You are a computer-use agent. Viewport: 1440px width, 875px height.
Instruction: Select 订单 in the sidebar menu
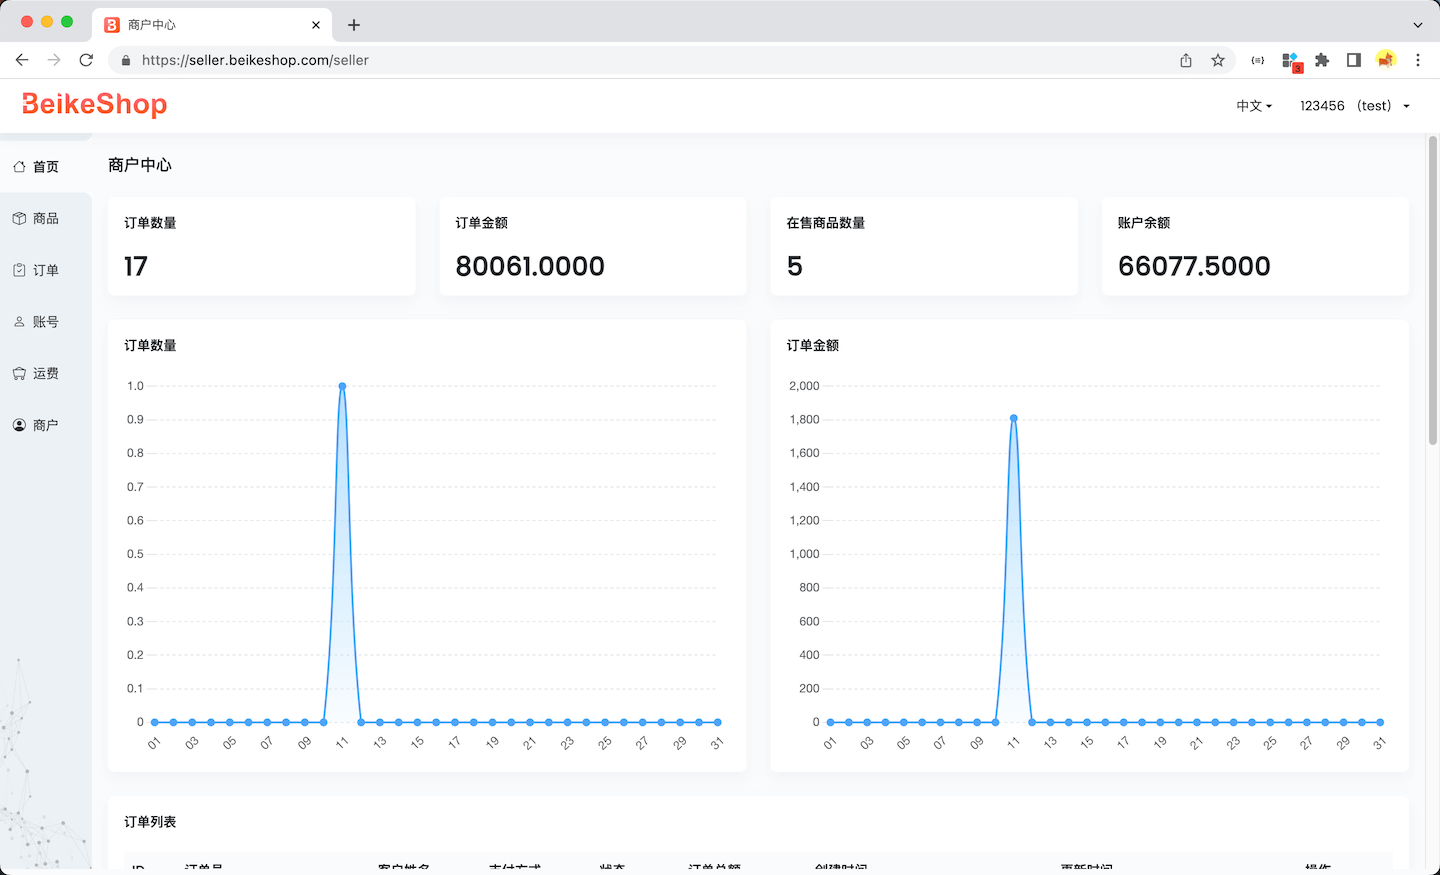point(46,270)
